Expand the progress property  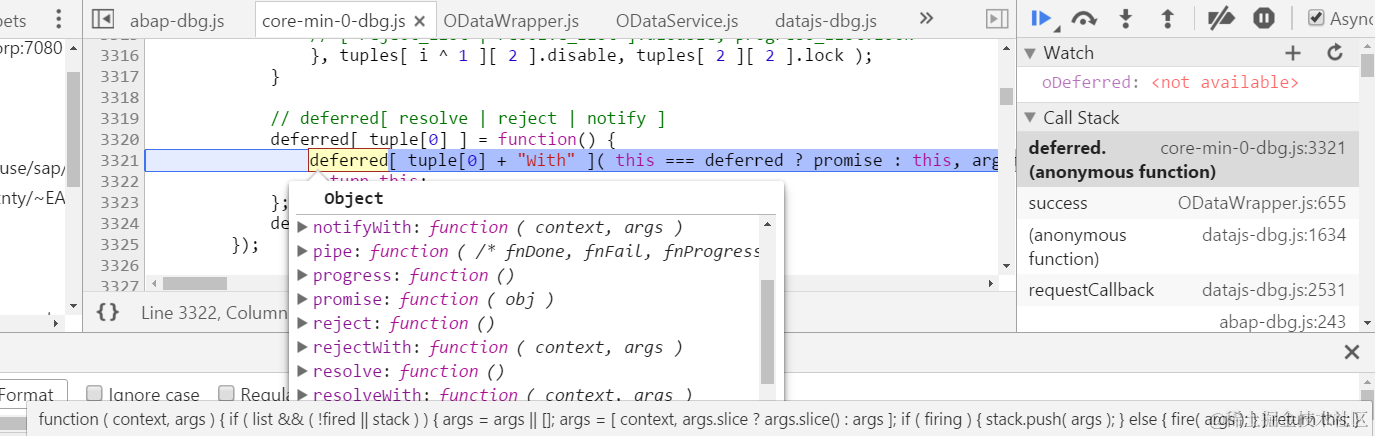(304, 275)
